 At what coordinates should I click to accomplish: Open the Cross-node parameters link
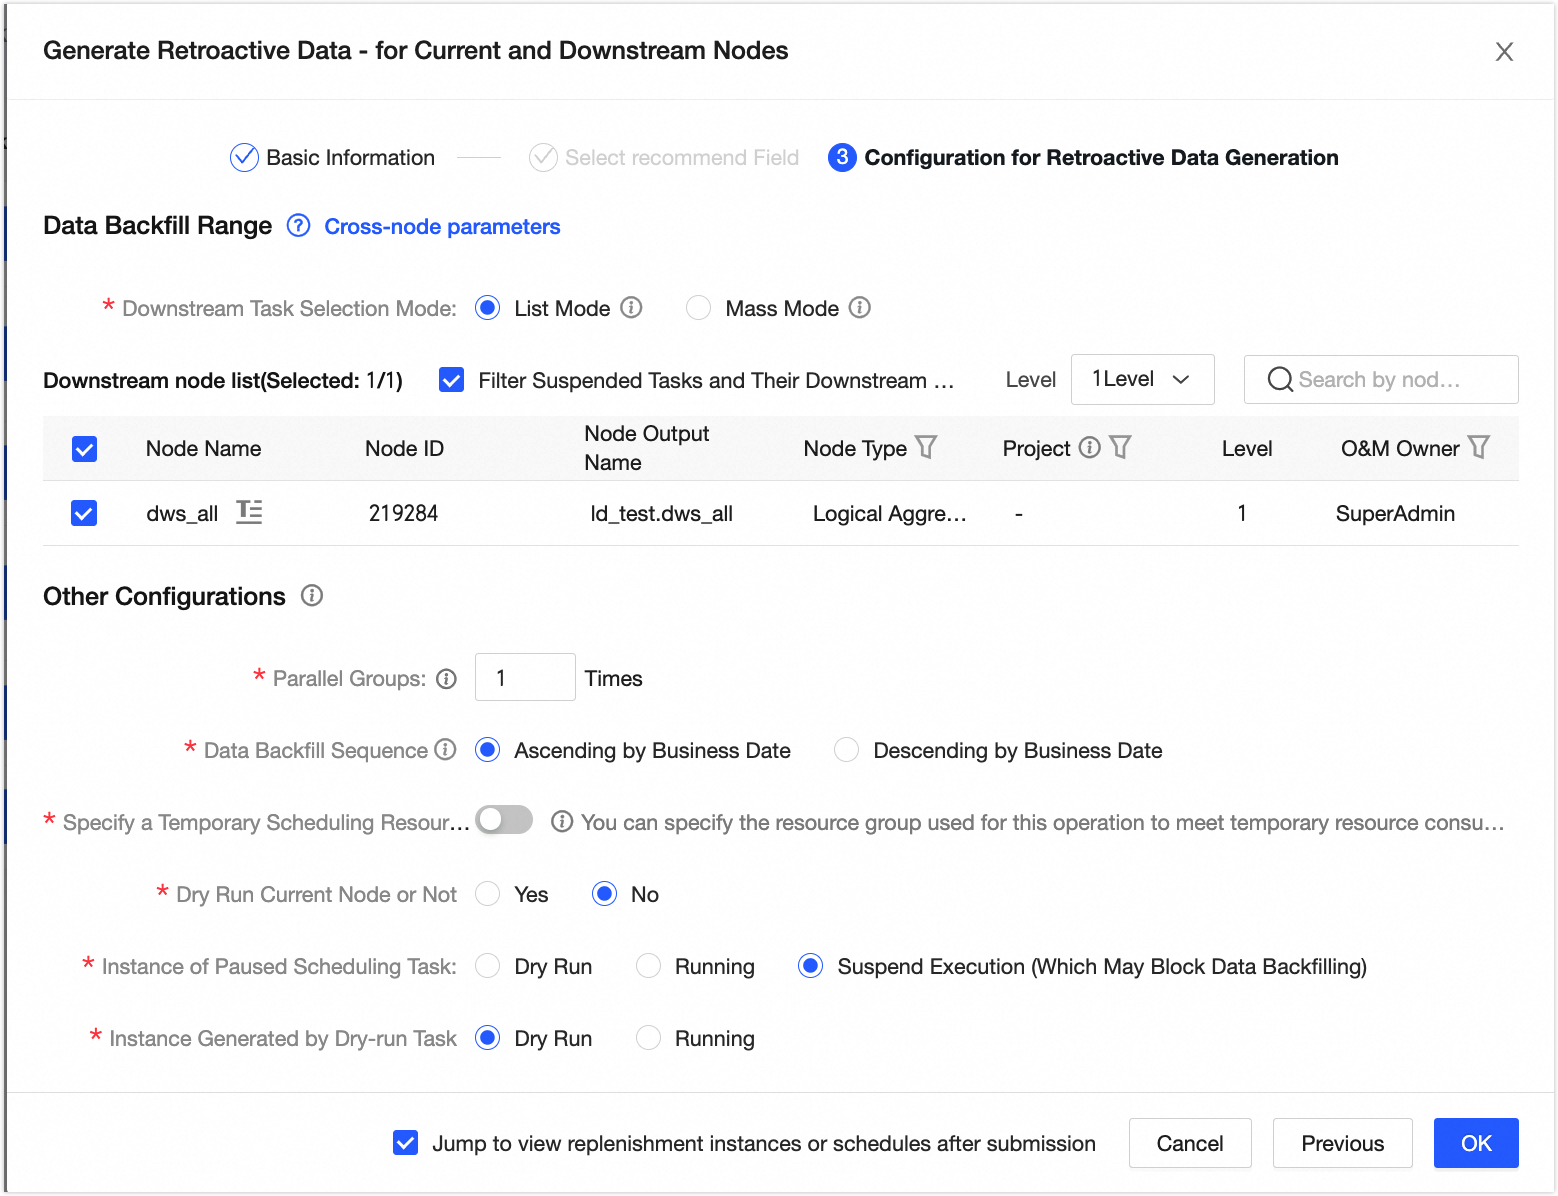click(x=442, y=227)
